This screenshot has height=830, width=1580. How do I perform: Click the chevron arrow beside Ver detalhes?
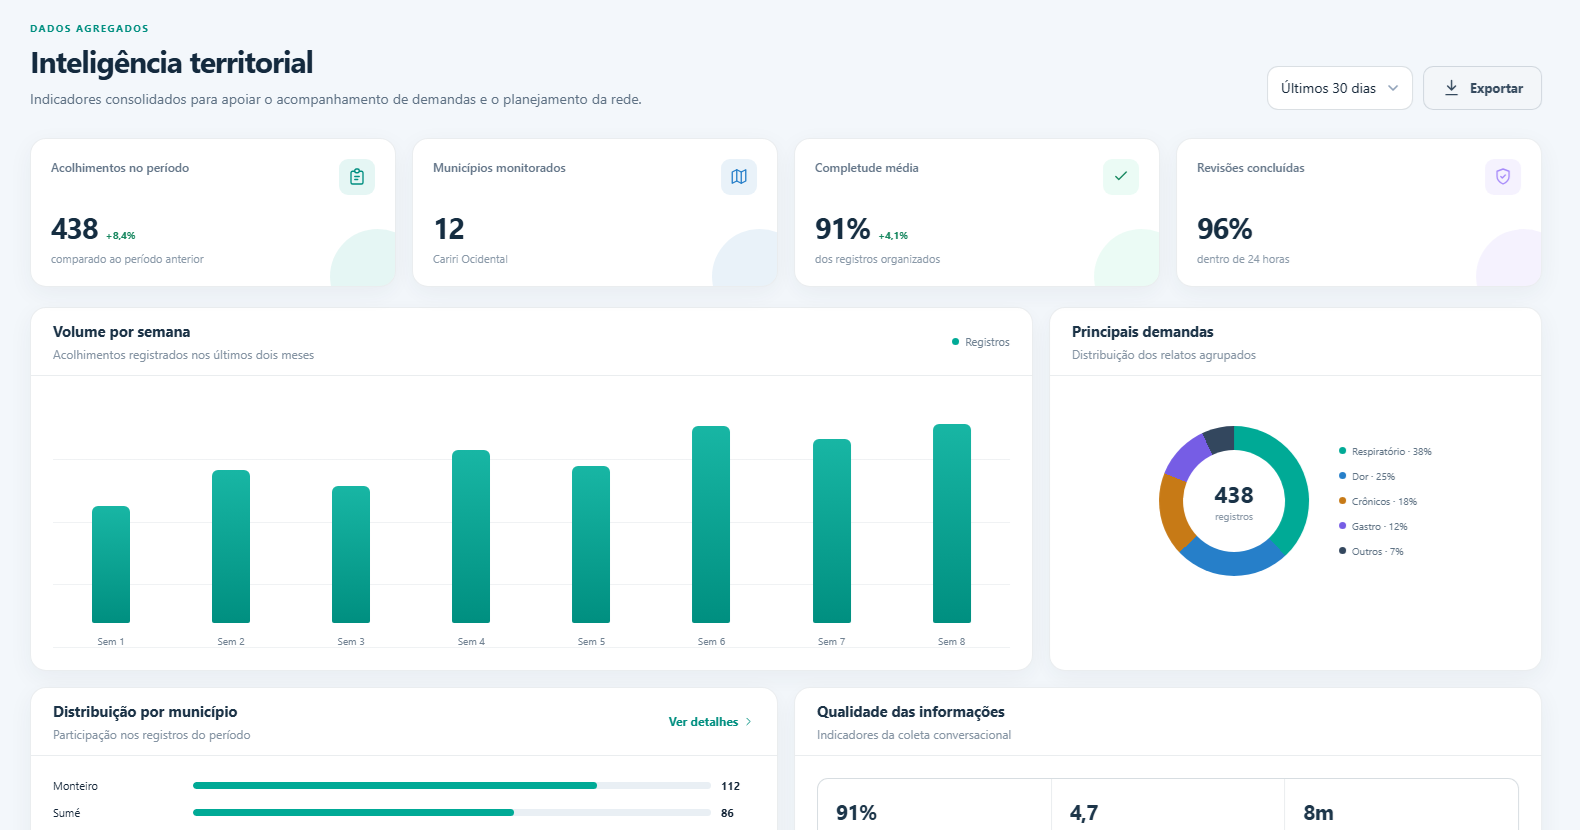pos(748,722)
